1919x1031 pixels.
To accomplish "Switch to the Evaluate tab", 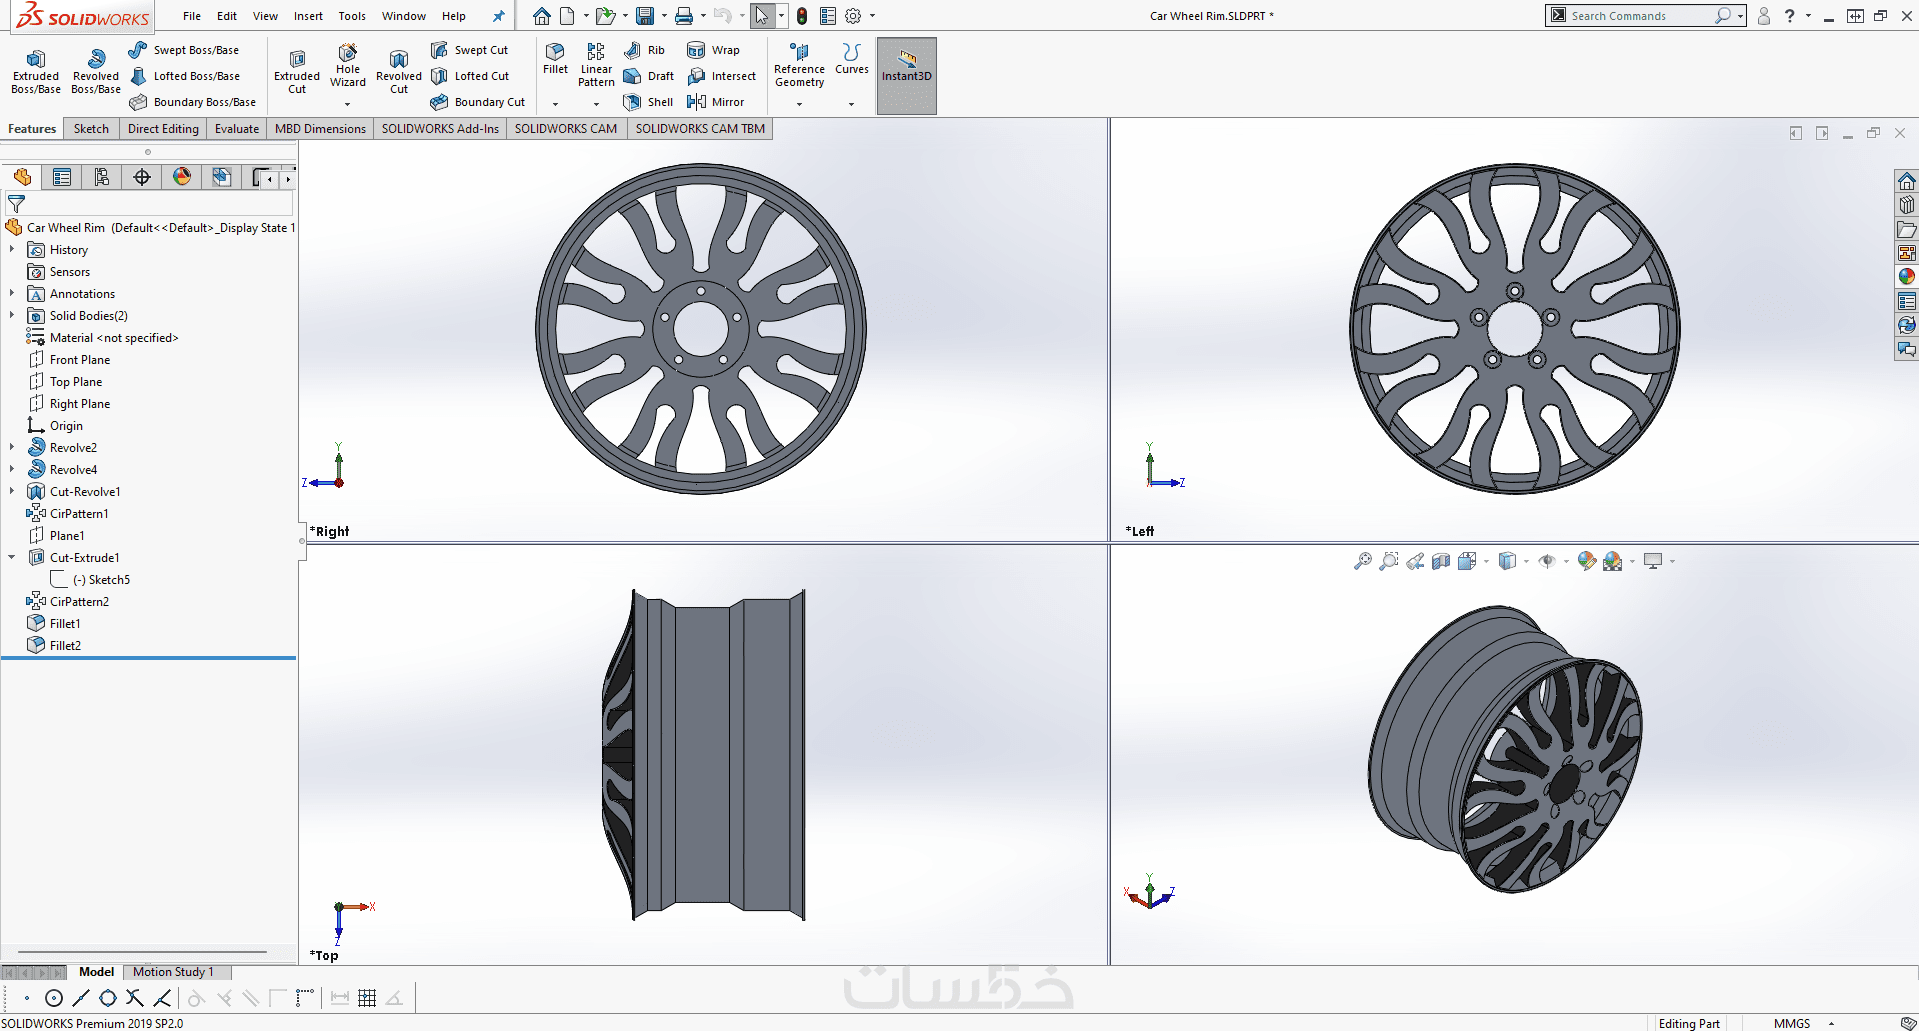I will pyautogui.click(x=236, y=129).
